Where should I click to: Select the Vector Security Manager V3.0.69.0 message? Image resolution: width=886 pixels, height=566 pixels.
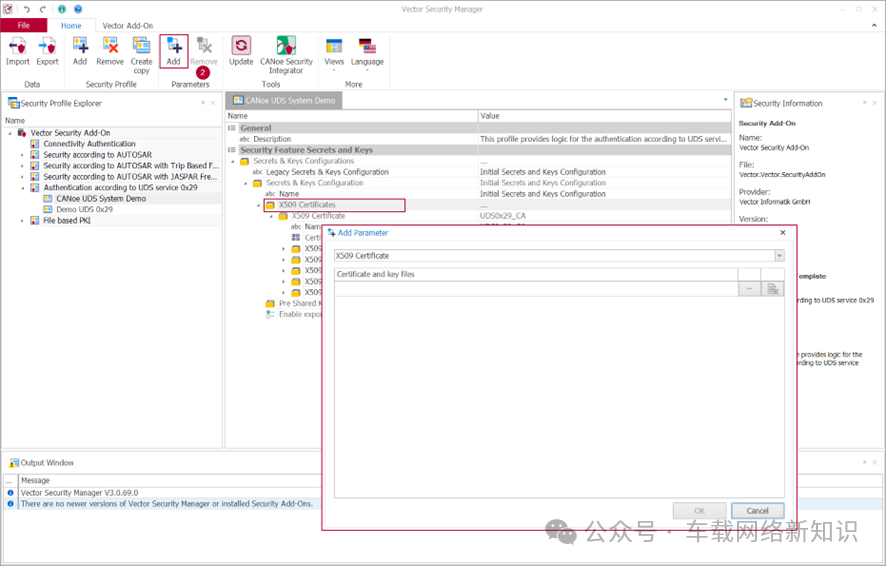pos(80,493)
